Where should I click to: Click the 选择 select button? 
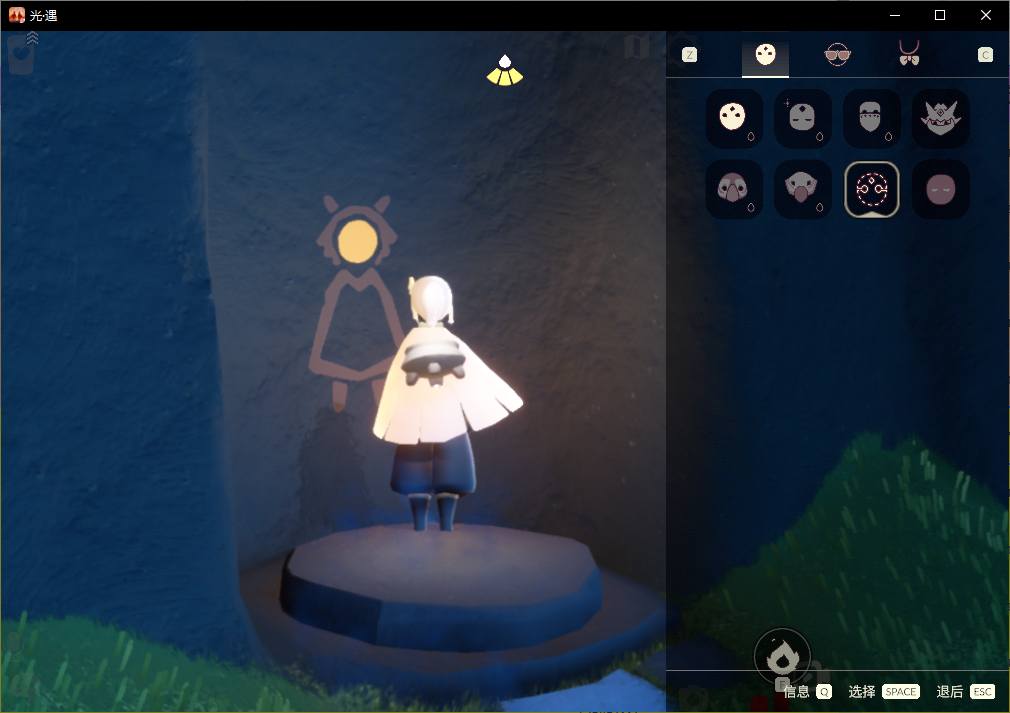click(x=884, y=691)
